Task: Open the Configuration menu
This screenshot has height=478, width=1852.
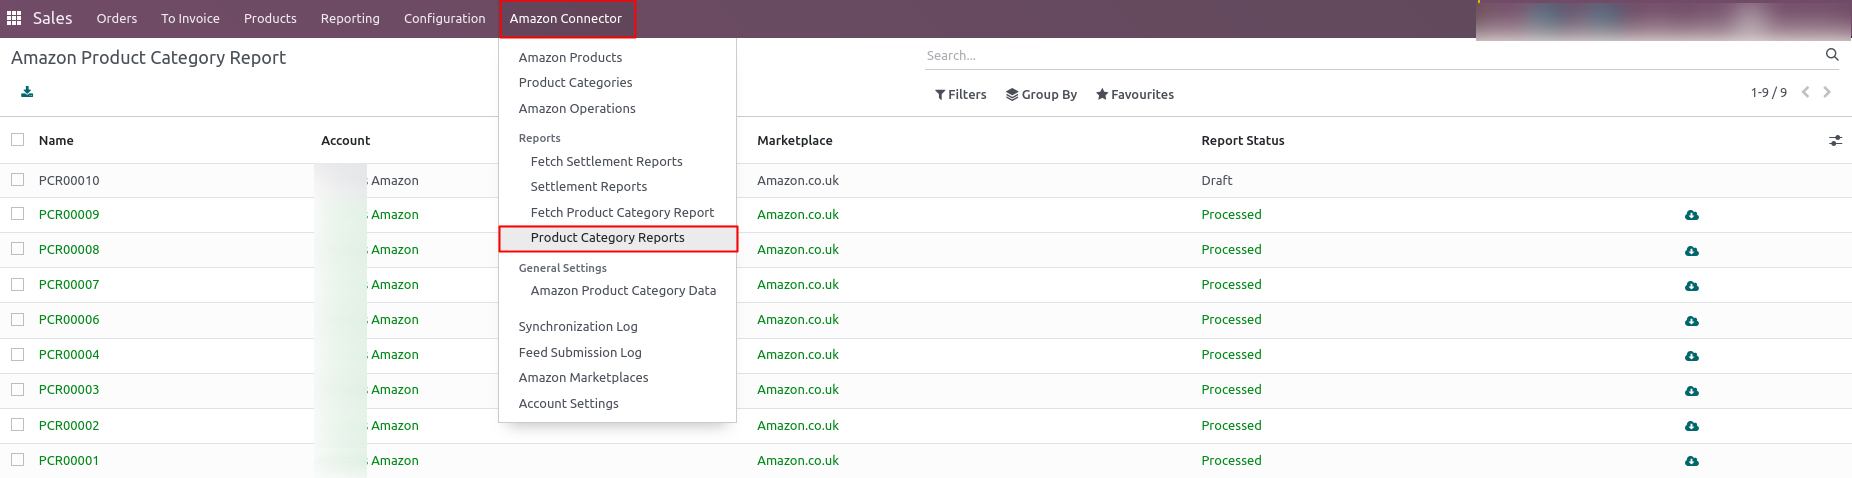Action: pyautogui.click(x=444, y=18)
